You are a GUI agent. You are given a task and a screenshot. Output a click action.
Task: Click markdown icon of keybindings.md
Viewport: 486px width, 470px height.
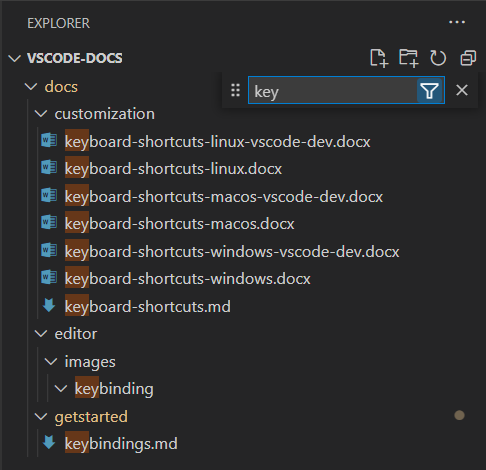49,442
